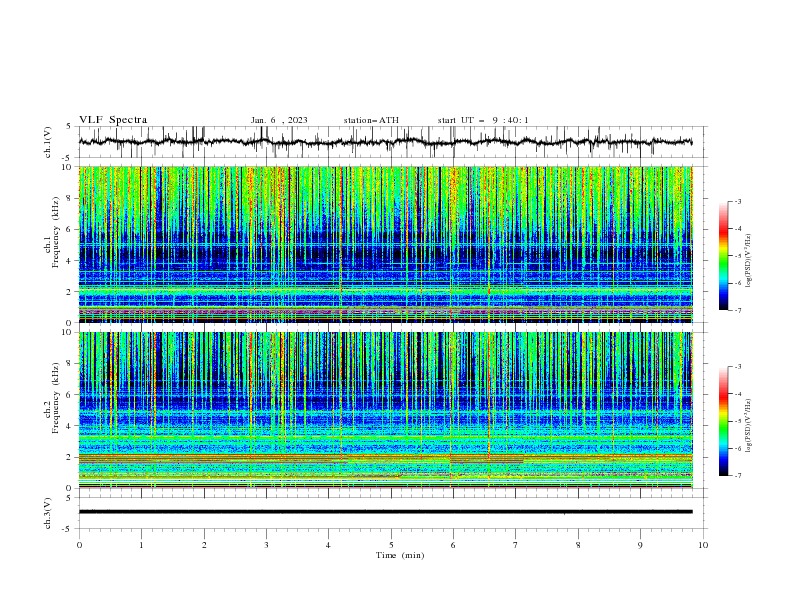Image resolution: width=792 pixels, height=612 pixels.
Task: Click the ch.1 voltage waveform trace
Action: click(x=385, y=142)
